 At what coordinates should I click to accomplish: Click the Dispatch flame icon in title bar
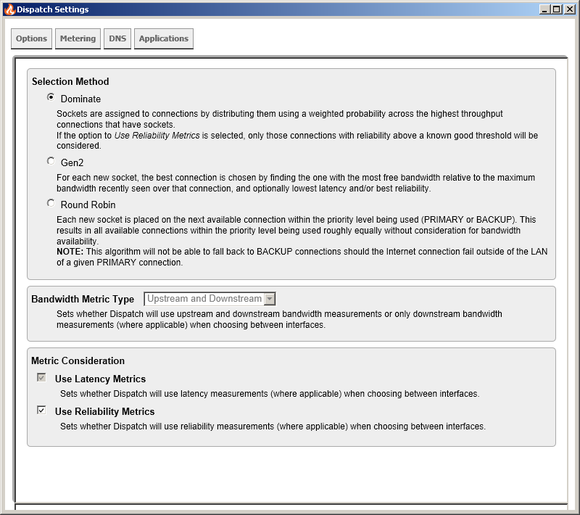point(10,9)
